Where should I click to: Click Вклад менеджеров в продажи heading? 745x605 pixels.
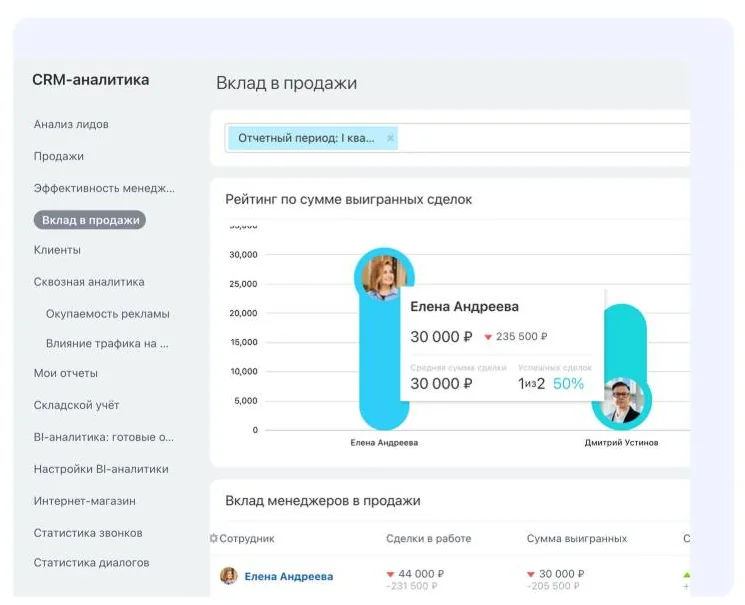323,501
